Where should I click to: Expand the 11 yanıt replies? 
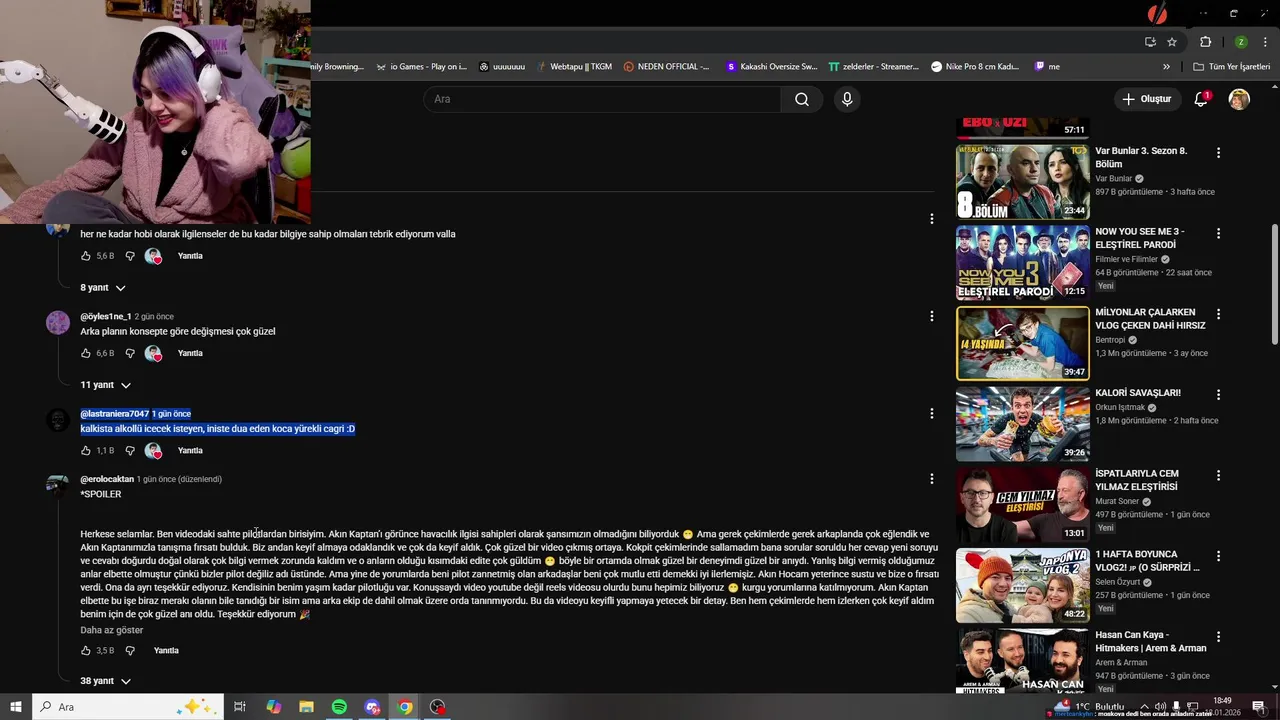[x=106, y=385]
